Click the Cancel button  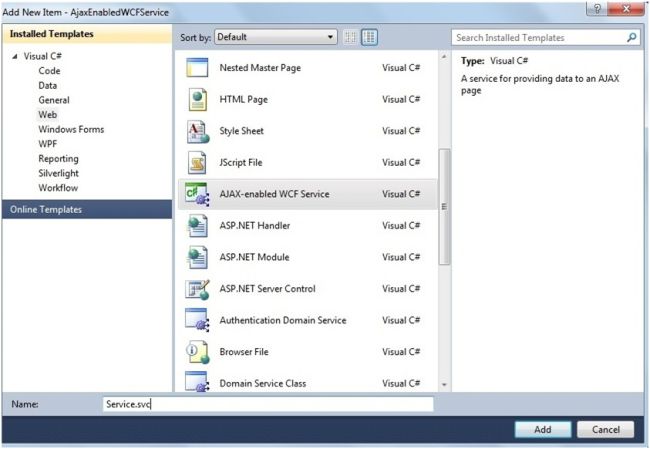point(606,430)
